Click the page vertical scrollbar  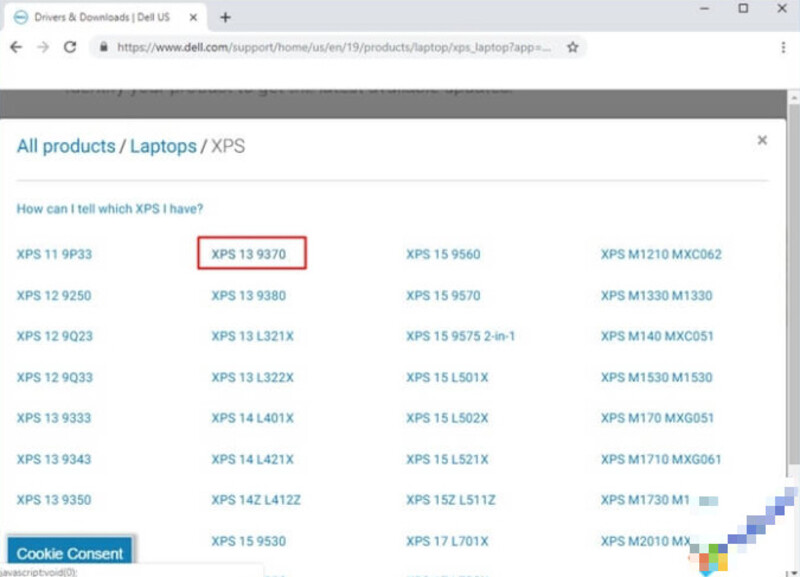[x=793, y=286]
